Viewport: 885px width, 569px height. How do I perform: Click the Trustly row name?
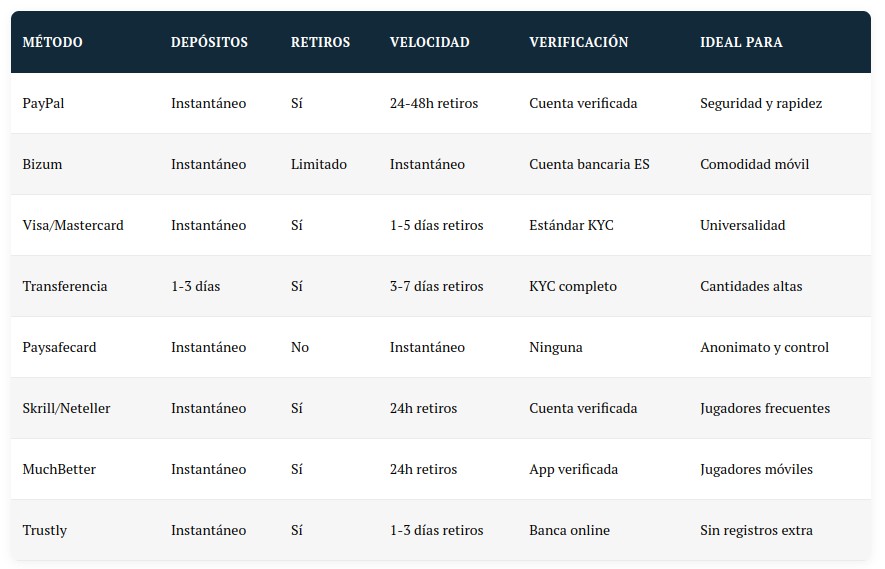tap(45, 530)
